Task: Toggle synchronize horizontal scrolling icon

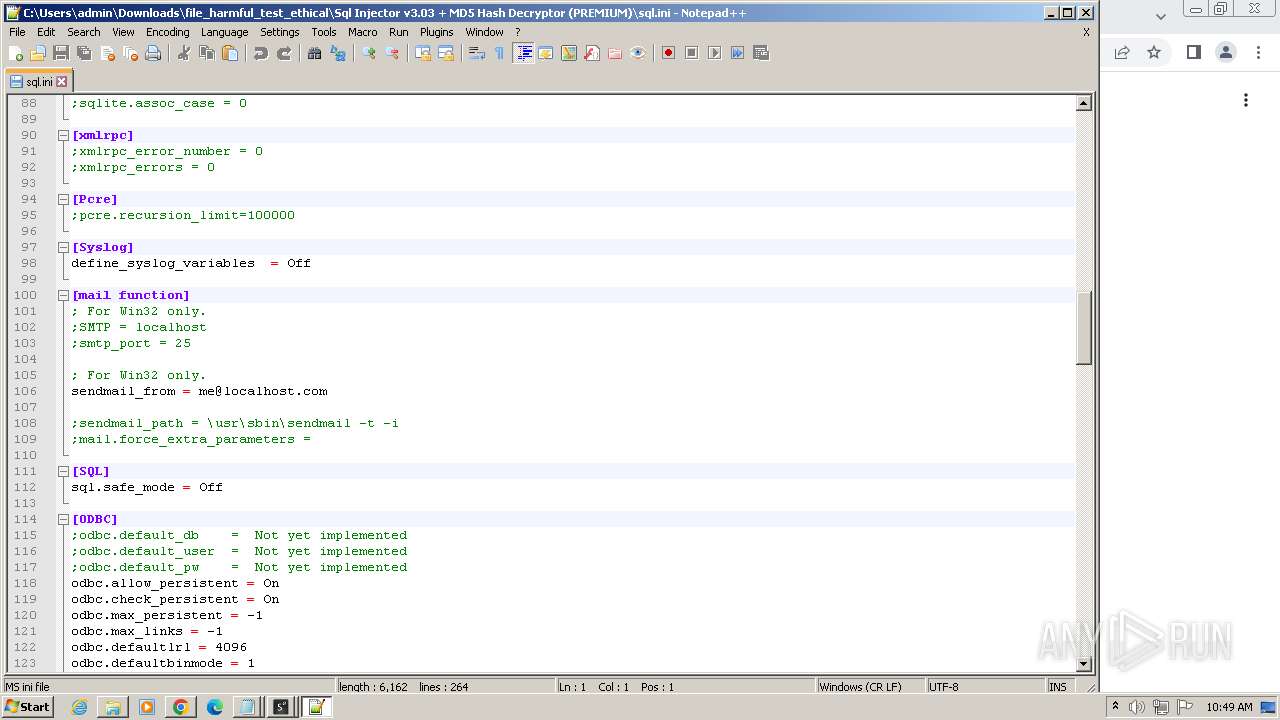Action: pos(446,53)
